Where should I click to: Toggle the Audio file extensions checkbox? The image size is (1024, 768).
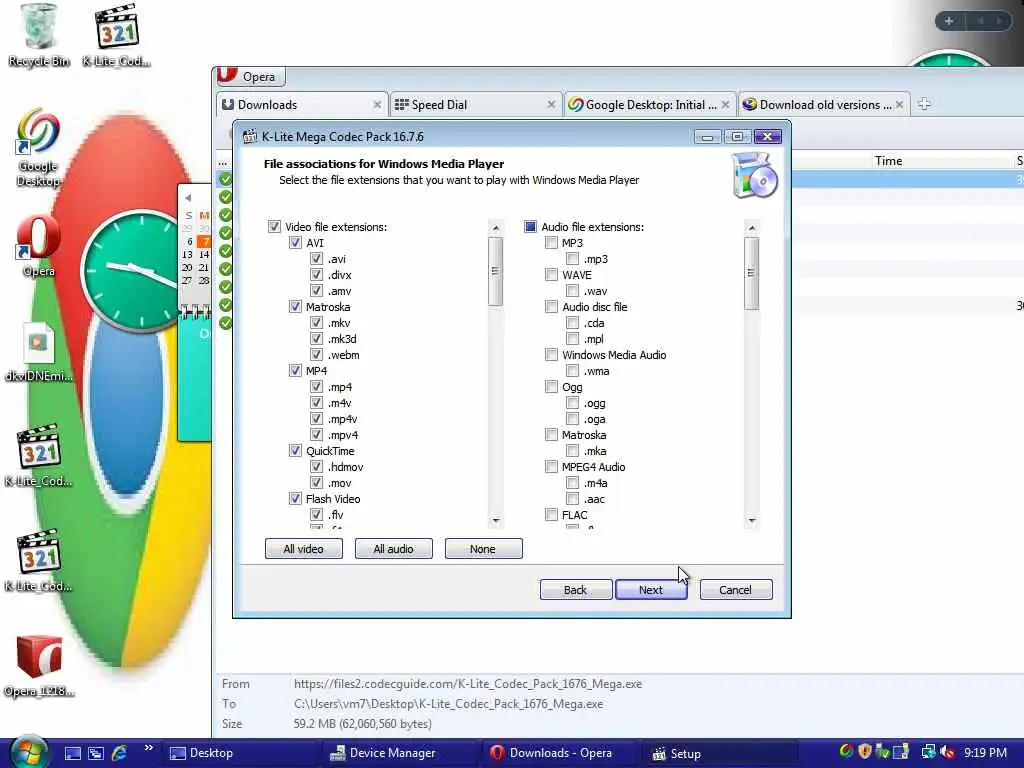[530, 227]
